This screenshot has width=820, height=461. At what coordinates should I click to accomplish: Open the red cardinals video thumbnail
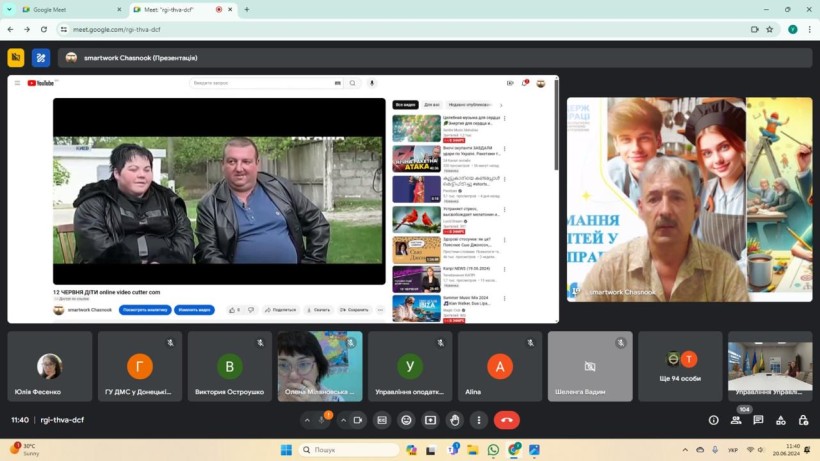tap(416, 220)
